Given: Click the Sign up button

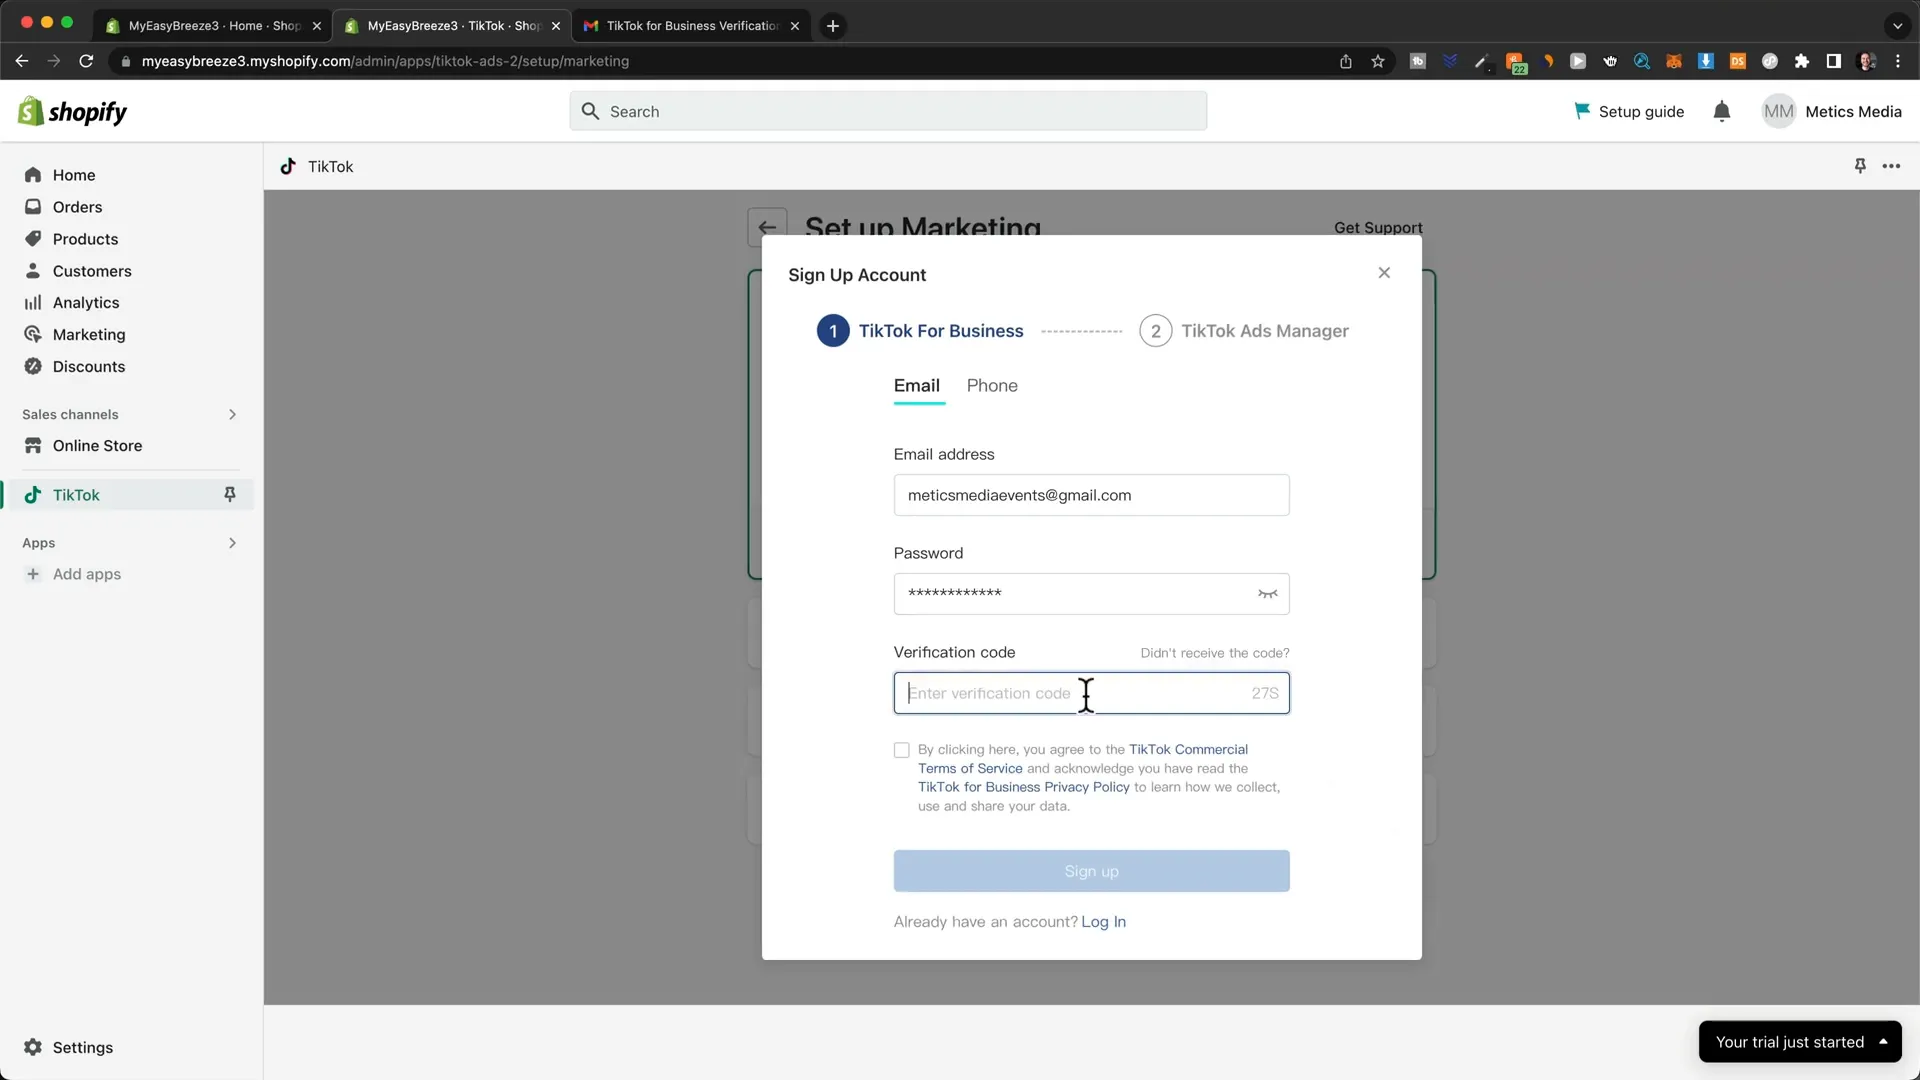Looking at the screenshot, I should pyautogui.click(x=1091, y=871).
